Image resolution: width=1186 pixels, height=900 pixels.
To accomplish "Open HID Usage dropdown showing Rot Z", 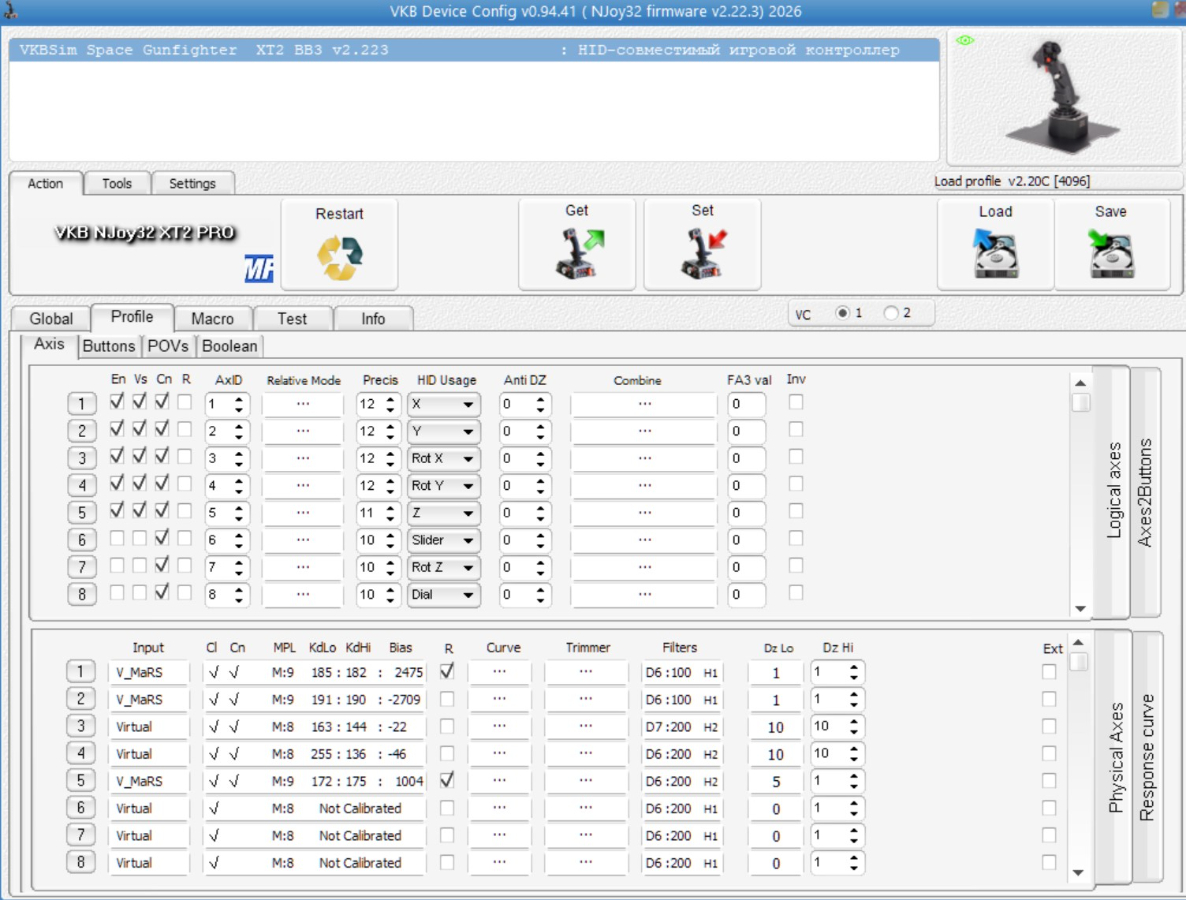I will (x=443, y=567).
